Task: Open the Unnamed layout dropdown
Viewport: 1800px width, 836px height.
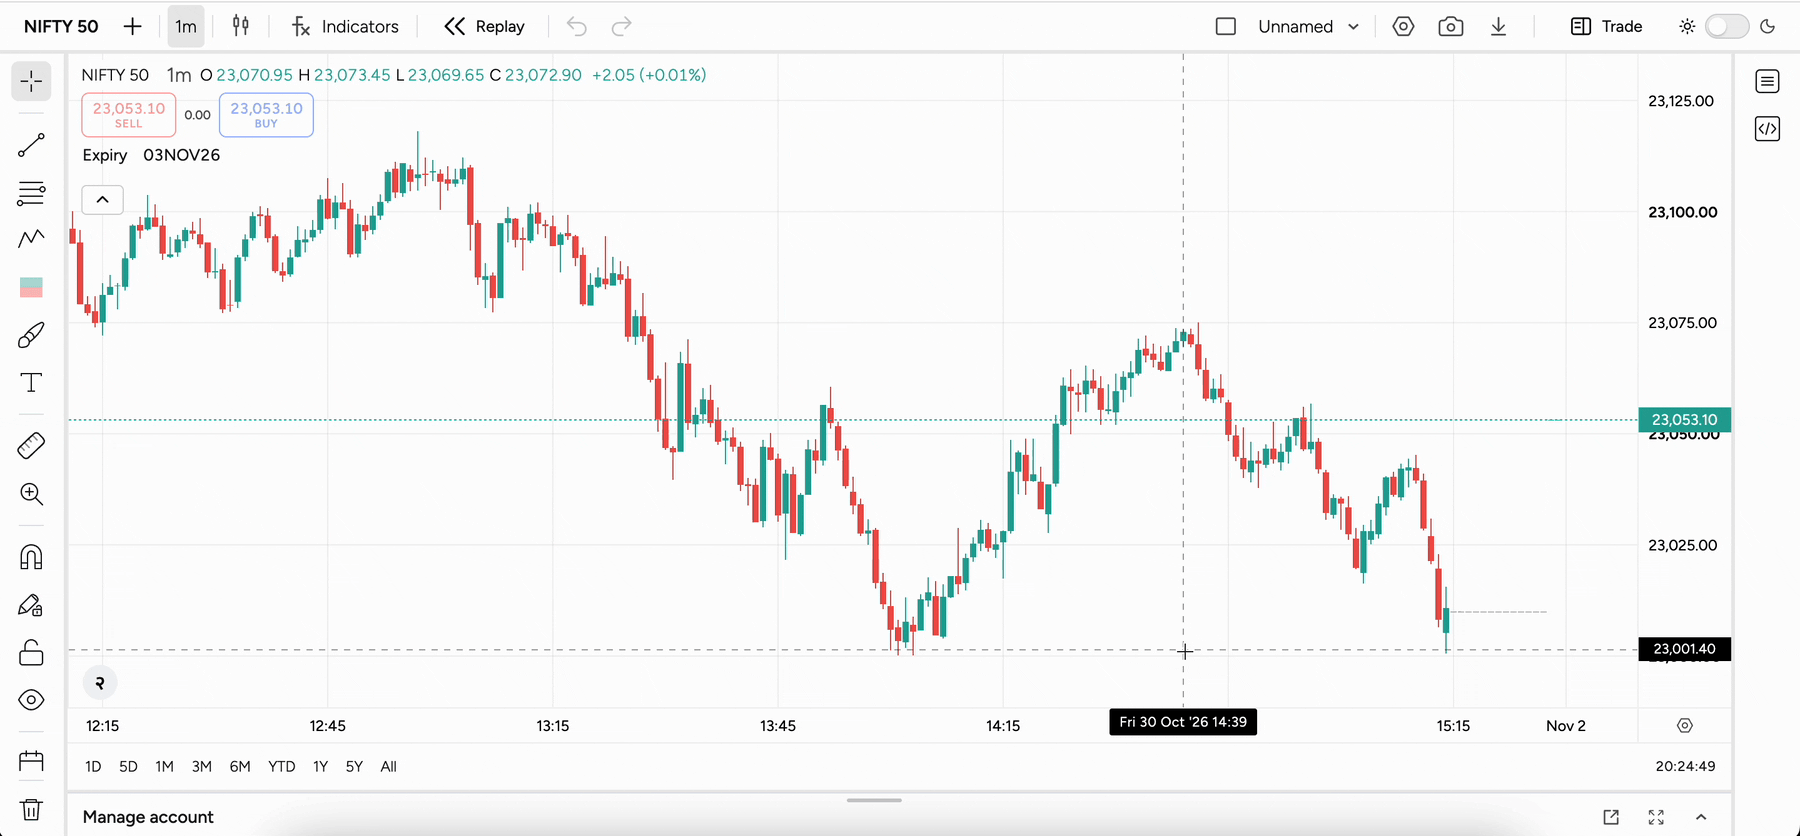Action: [1308, 27]
